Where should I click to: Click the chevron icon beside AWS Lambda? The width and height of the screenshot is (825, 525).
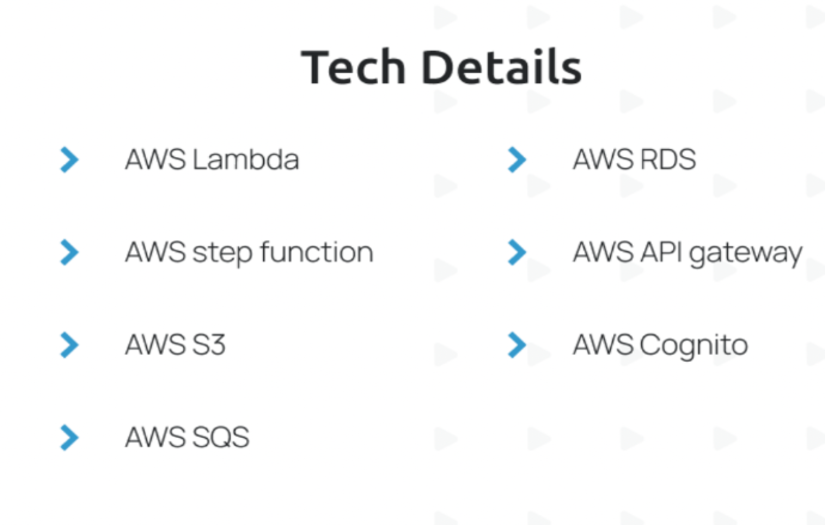69,159
